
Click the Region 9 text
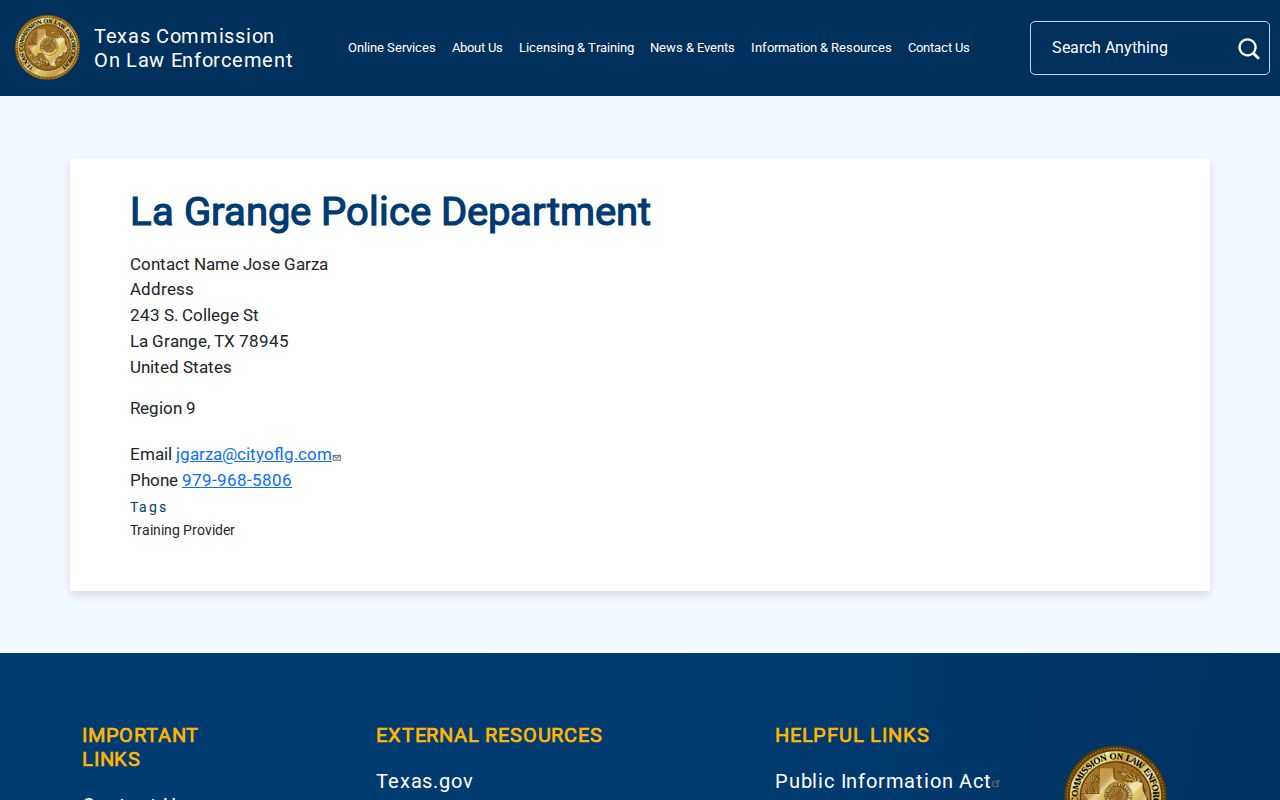click(163, 408)
